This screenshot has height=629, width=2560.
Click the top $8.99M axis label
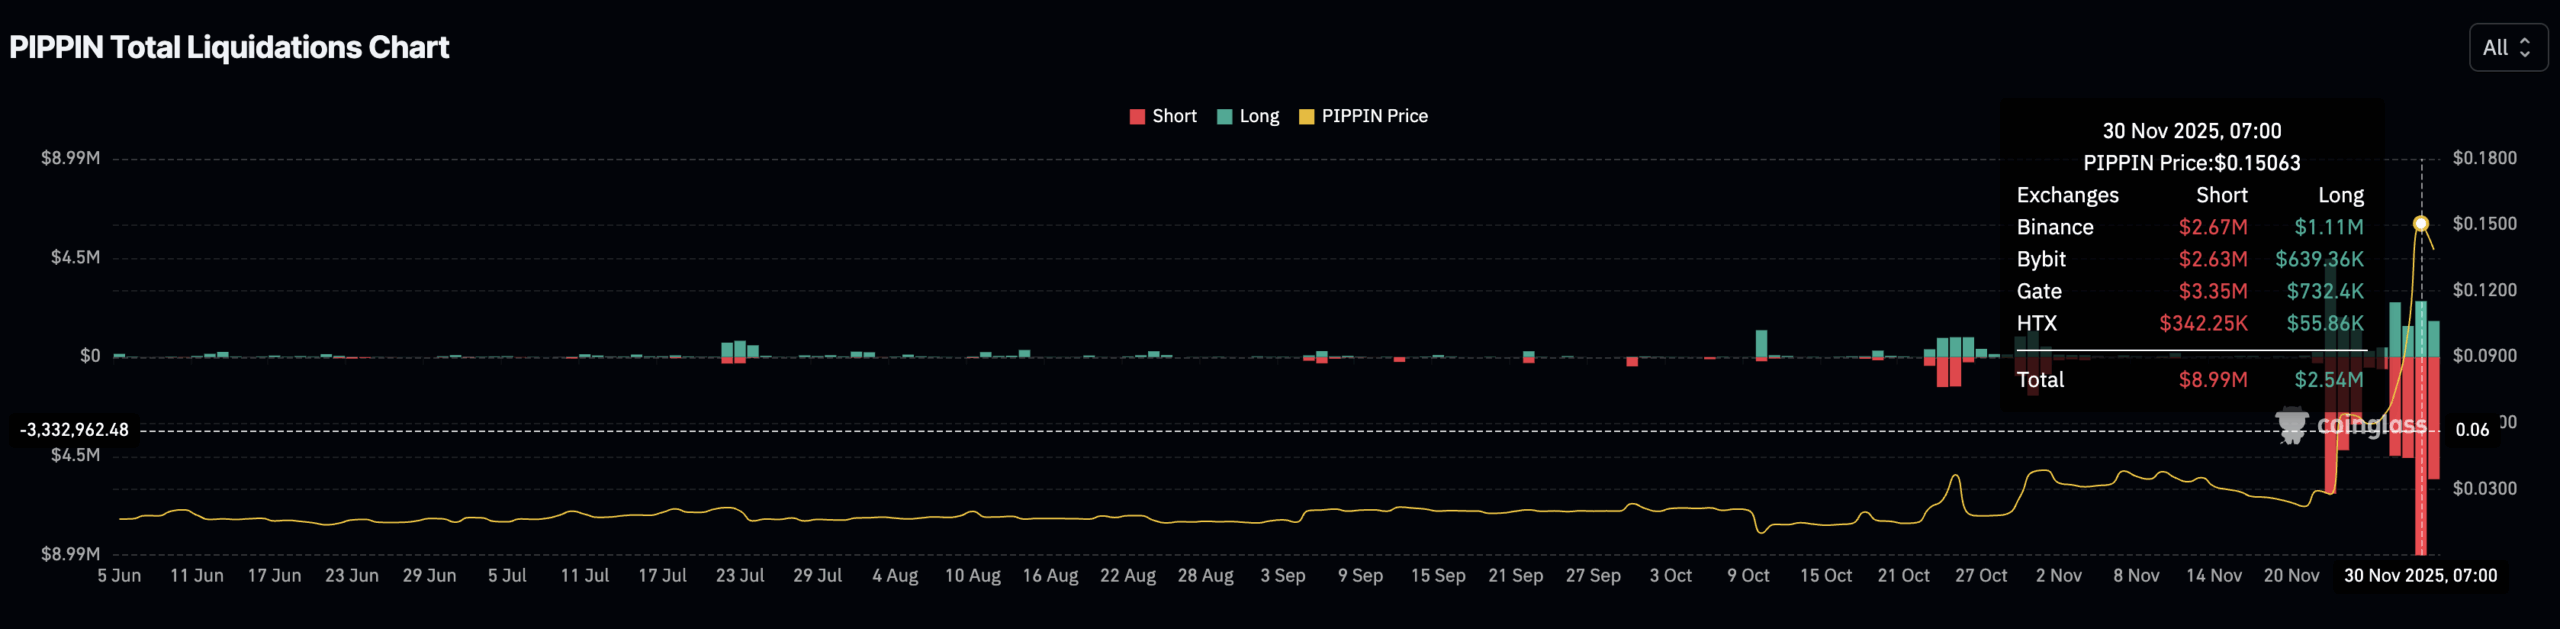[70, 158]
